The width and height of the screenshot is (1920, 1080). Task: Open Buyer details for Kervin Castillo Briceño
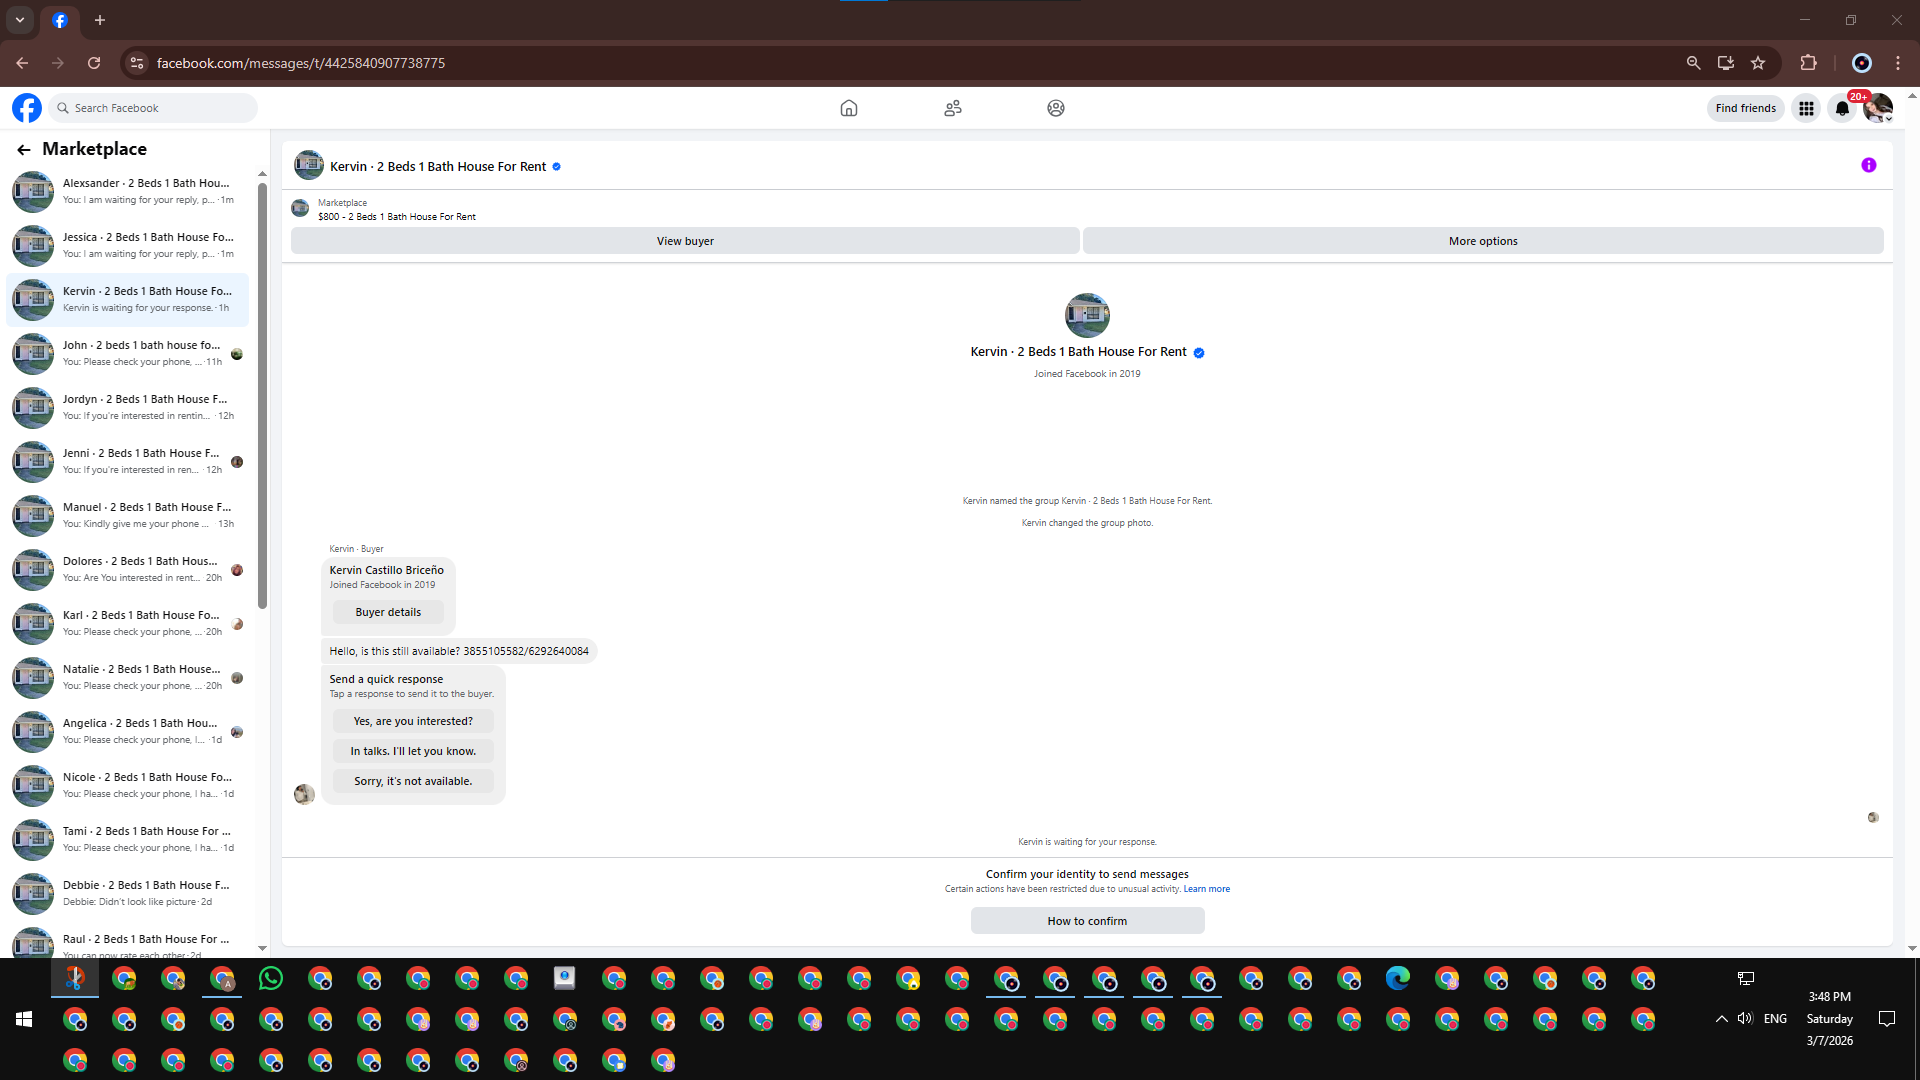[388, 612]
